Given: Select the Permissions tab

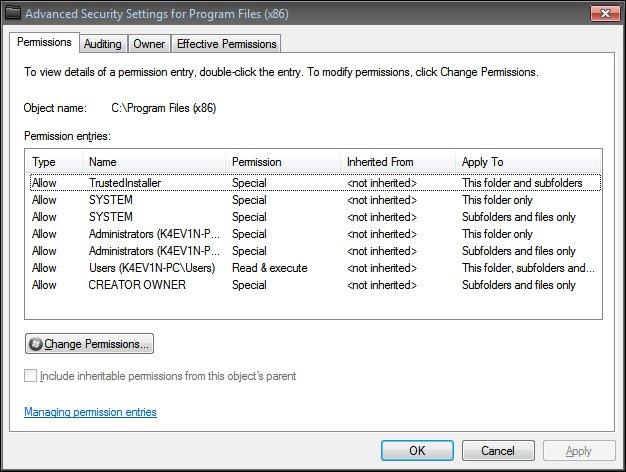Looking at the screenshot, I should click(x=44, y=43).
